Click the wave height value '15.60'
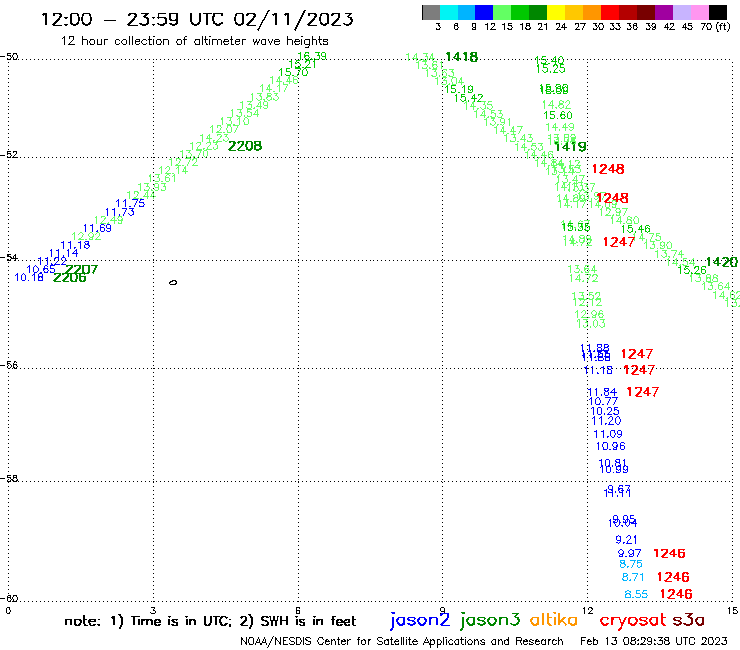Image resolution: width=740 pixels, height=650 pixels. click(558, 116)
